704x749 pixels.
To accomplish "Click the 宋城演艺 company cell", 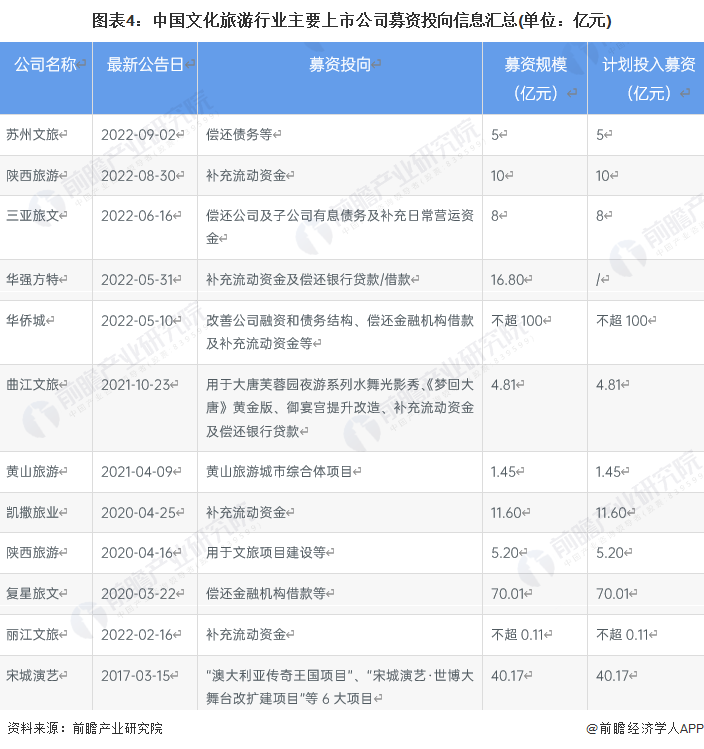I will tap(33, 674).
